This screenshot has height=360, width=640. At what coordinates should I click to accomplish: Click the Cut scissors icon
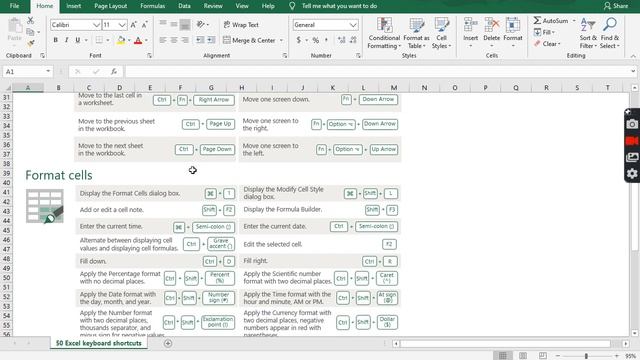pyautogui.click(x=30, y=20)
